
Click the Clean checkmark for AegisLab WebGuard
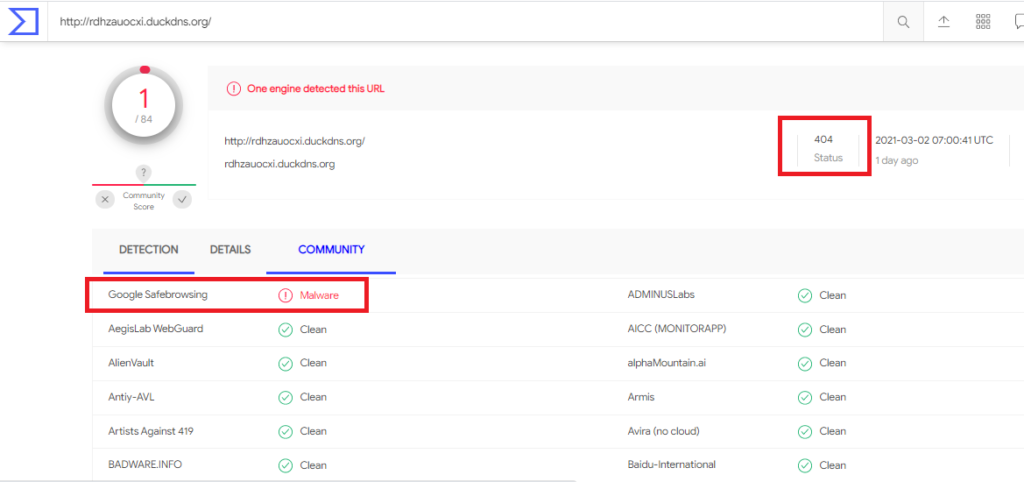point(285,329)
